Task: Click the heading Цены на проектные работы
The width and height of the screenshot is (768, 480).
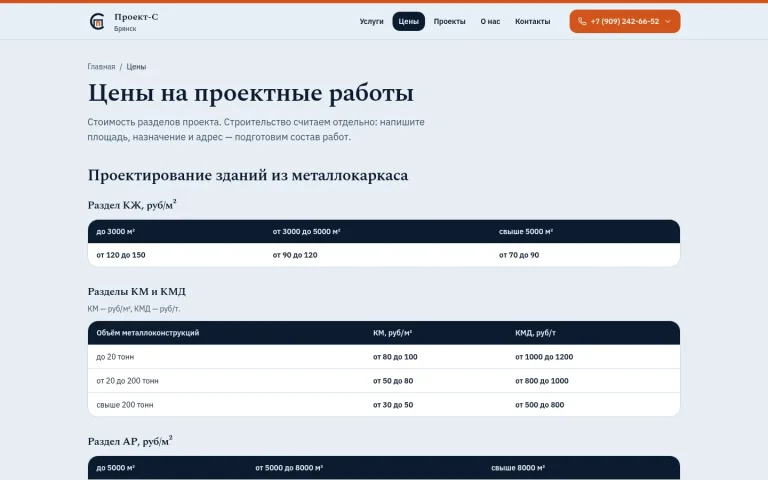Action: [251, 93]
